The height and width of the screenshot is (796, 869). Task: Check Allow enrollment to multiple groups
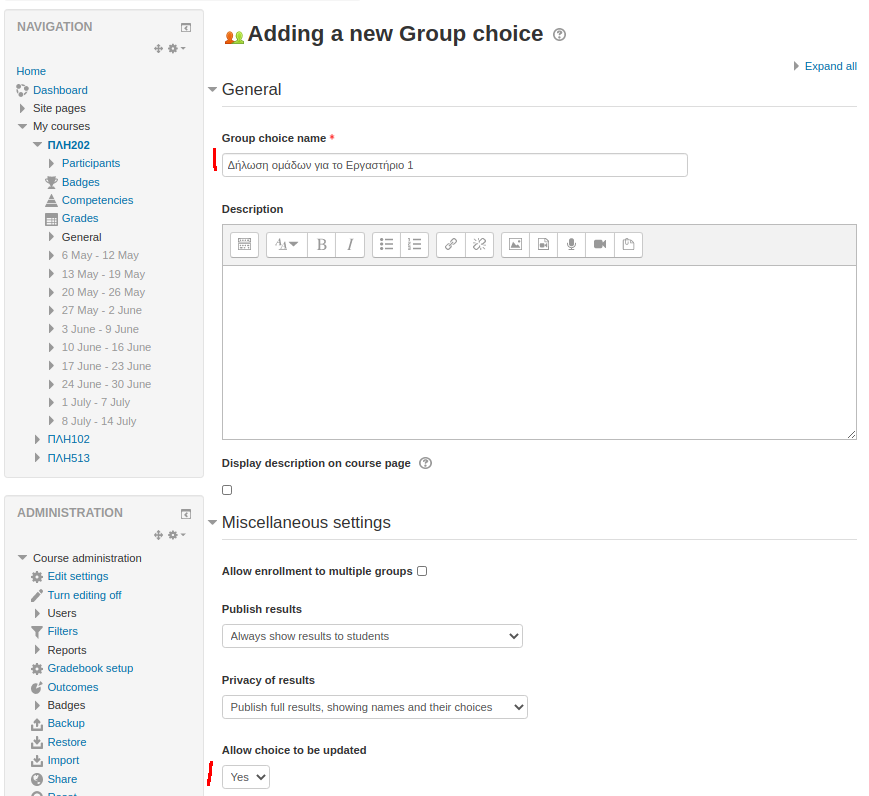(x=422, y=571)
